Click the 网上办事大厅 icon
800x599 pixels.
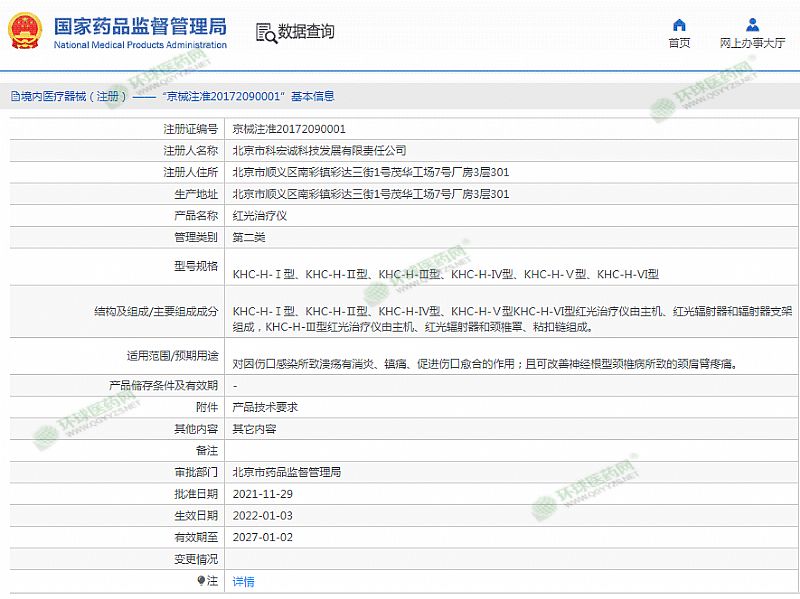[752, 25]
